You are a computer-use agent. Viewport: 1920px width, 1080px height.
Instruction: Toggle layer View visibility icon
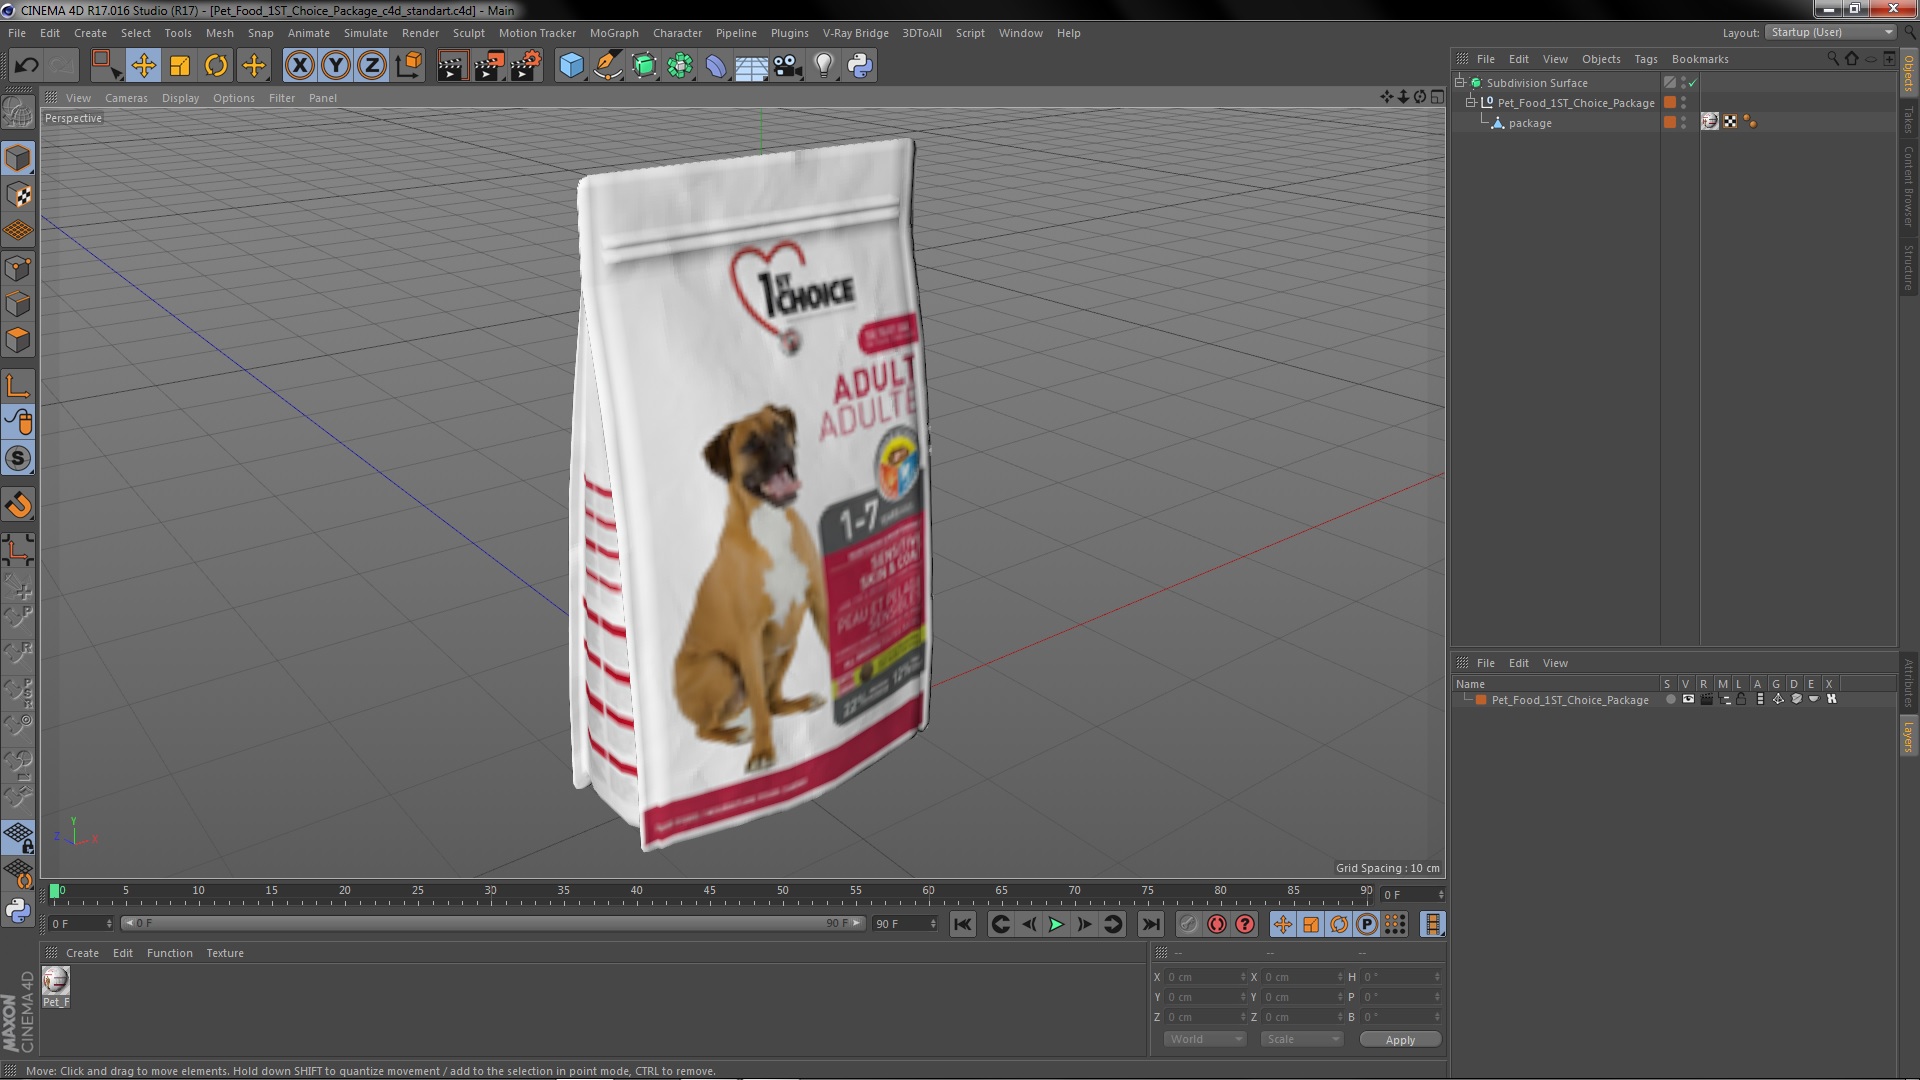pyautogui.click(x=1688, y=700)
